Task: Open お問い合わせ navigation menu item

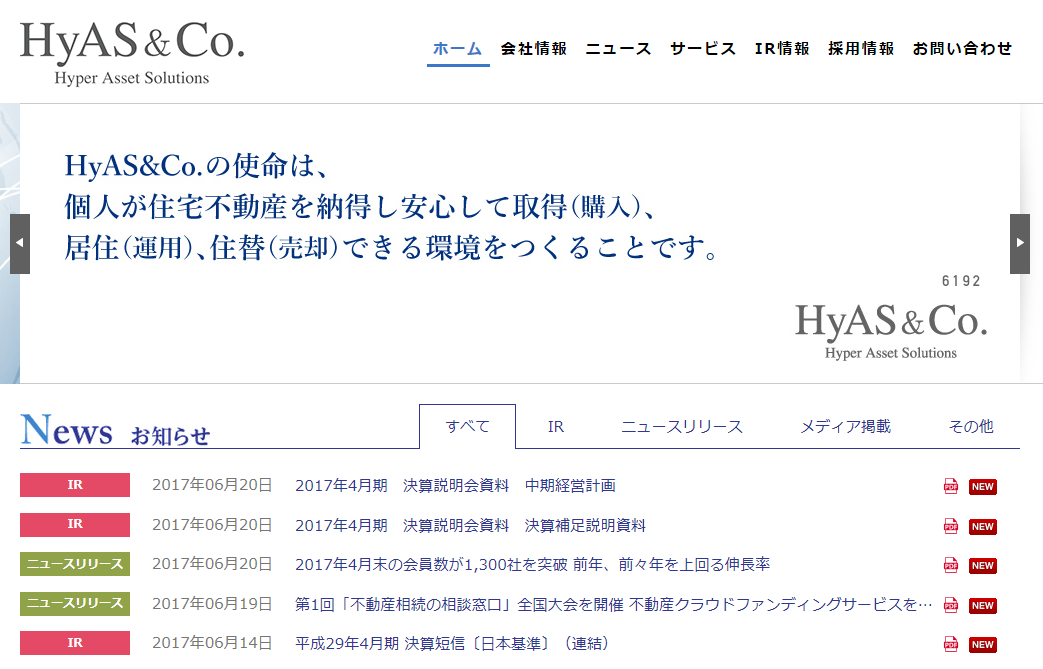Action: 962,49
